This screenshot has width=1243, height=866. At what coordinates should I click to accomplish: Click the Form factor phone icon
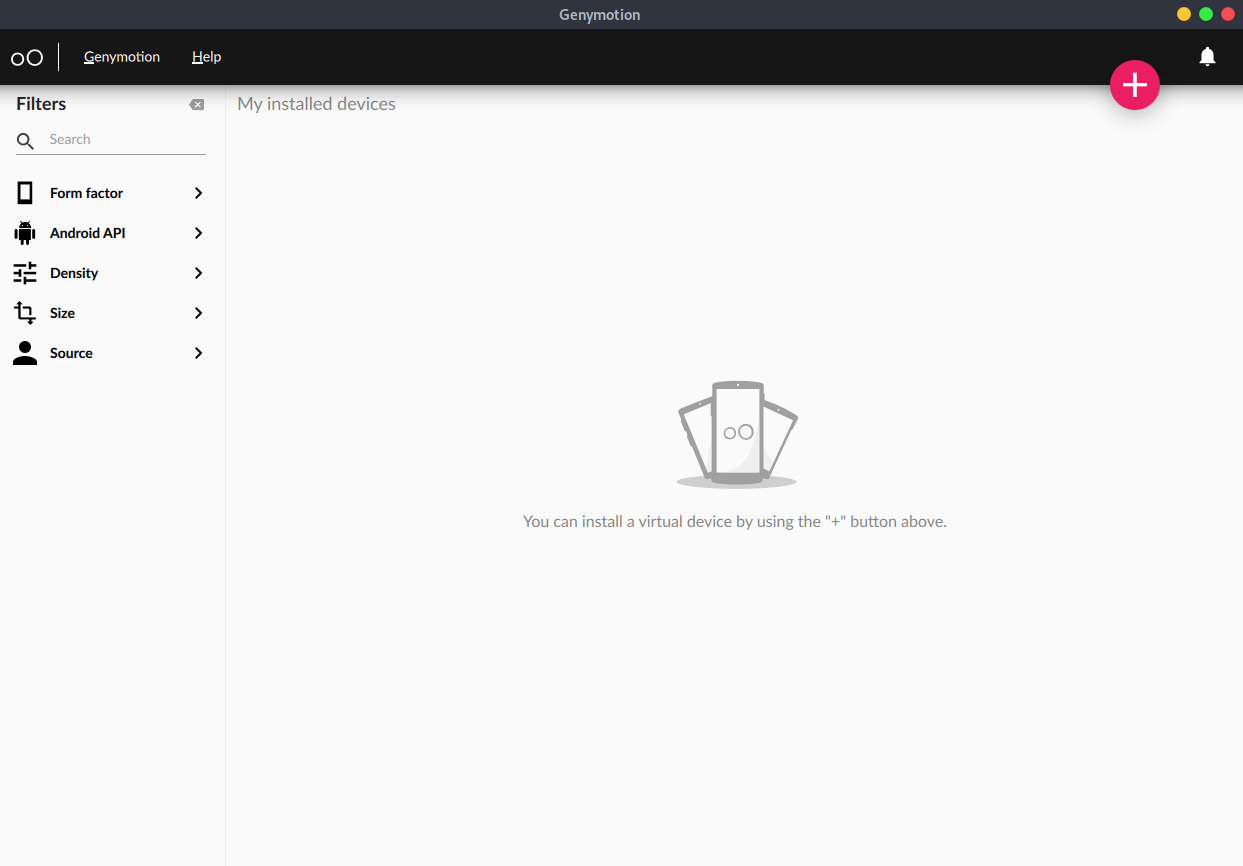tap(25, 193)
